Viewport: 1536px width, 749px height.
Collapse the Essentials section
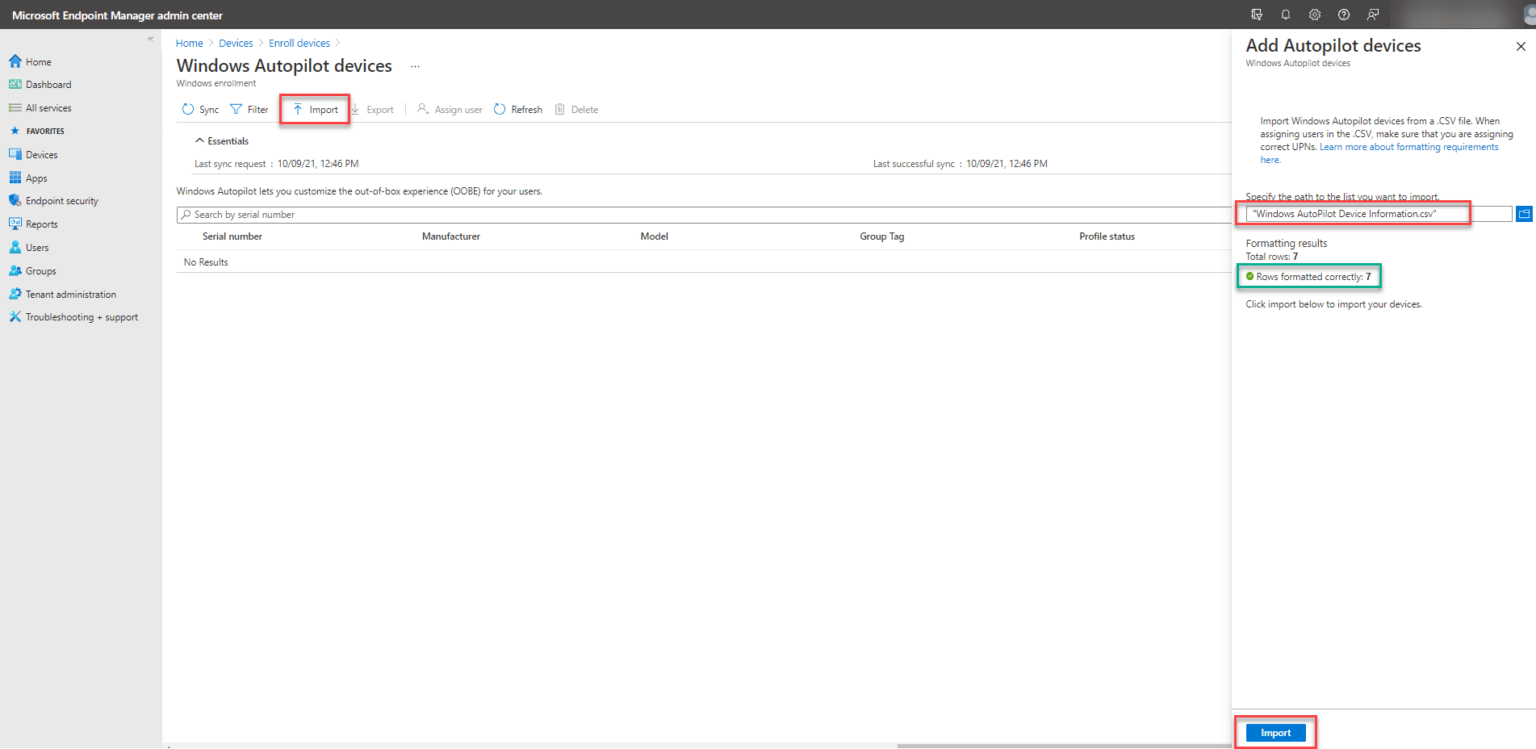199,140
